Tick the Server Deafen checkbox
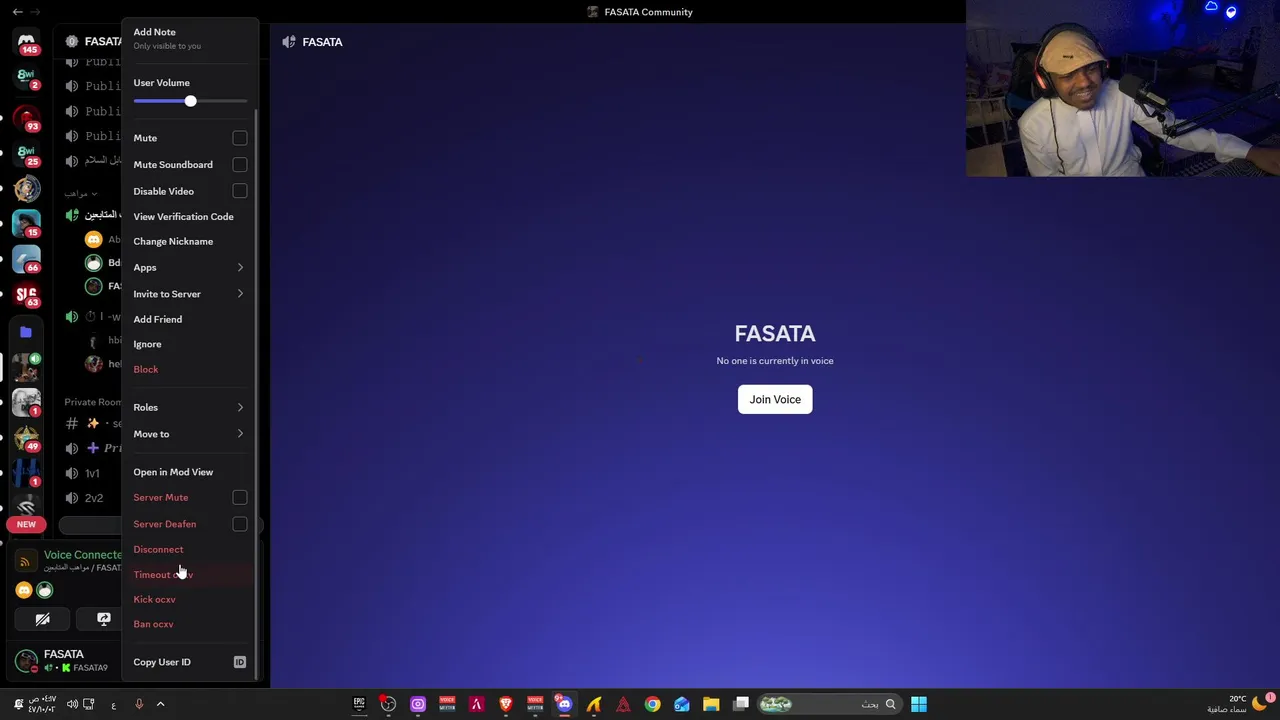Viewport: 1280px width, 720px height. click(240, 523)
